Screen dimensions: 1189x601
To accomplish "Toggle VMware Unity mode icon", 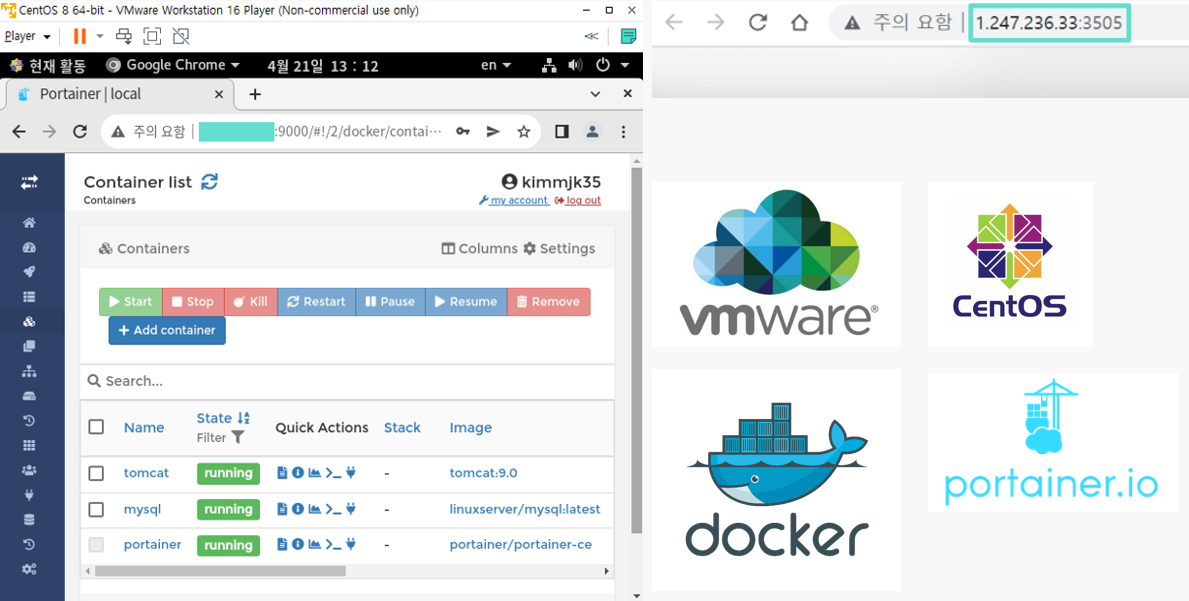I will (180, 36).
